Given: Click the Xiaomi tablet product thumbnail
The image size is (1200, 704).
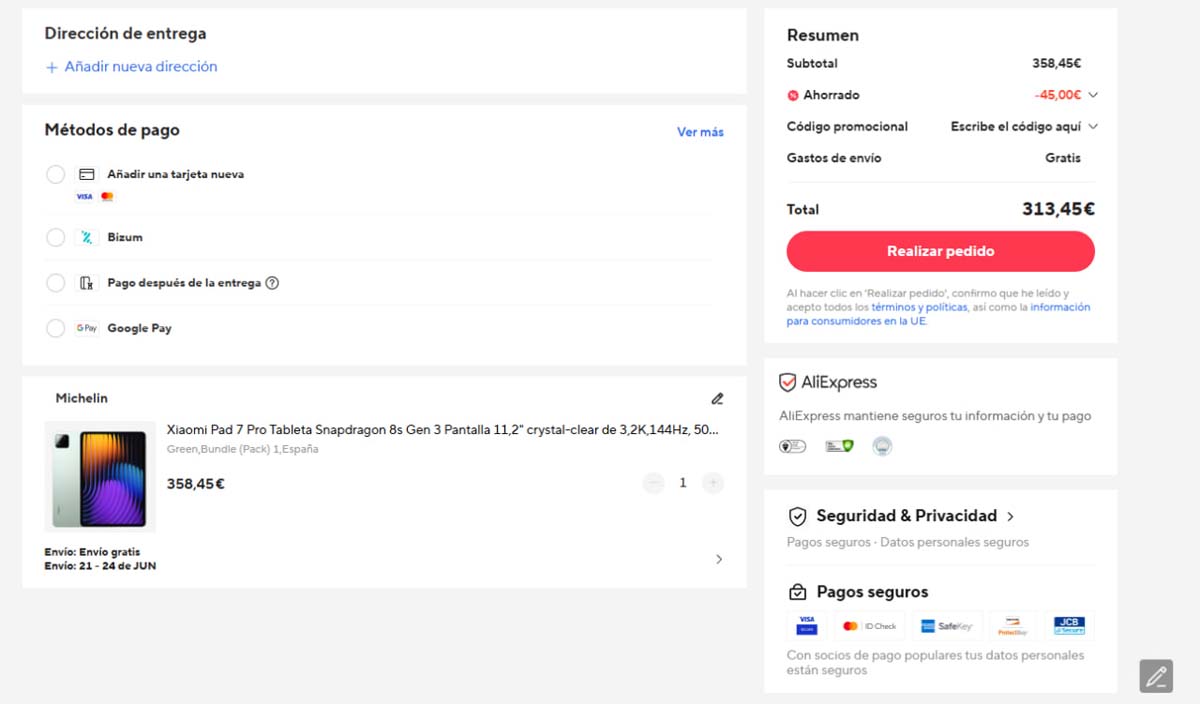Looking at the screenshot, I should pos(100,476).
